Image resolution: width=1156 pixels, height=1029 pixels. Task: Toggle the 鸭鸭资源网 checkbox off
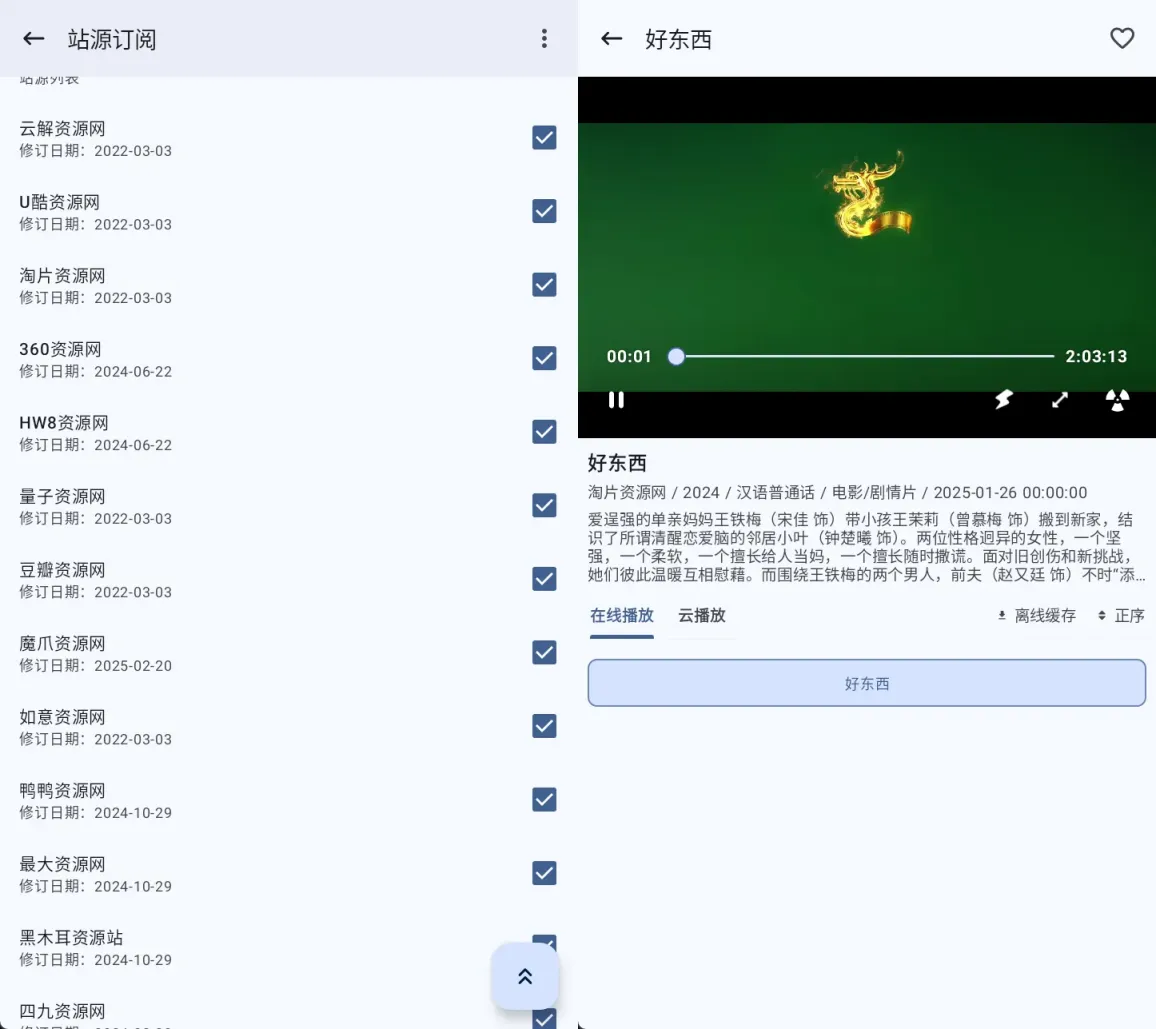544,799
